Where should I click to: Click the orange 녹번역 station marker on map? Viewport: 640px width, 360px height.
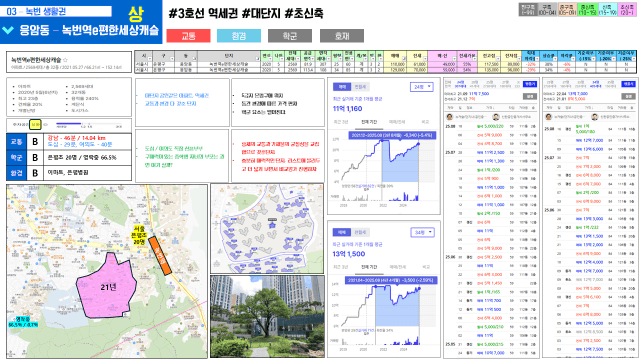pyautogui.click(x=159, y=256)
